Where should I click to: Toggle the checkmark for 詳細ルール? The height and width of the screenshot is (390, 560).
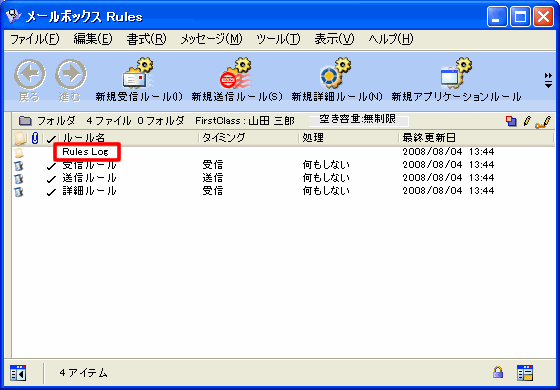point(51,192)
